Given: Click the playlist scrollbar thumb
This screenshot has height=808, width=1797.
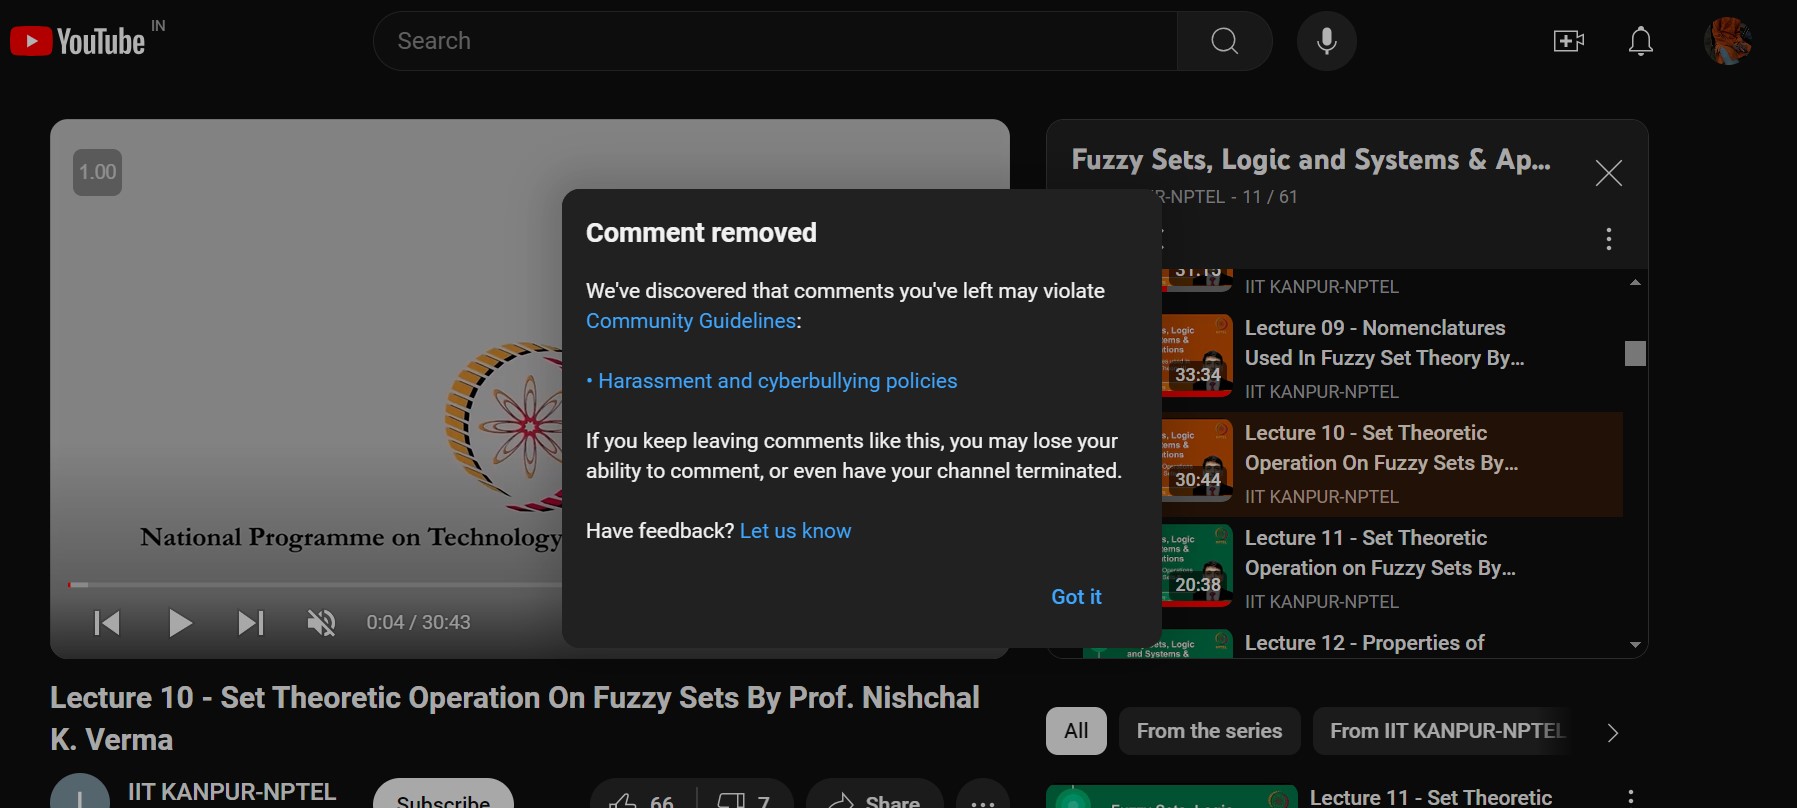Looking at the screenshot, I should (x=1635, y=353).
